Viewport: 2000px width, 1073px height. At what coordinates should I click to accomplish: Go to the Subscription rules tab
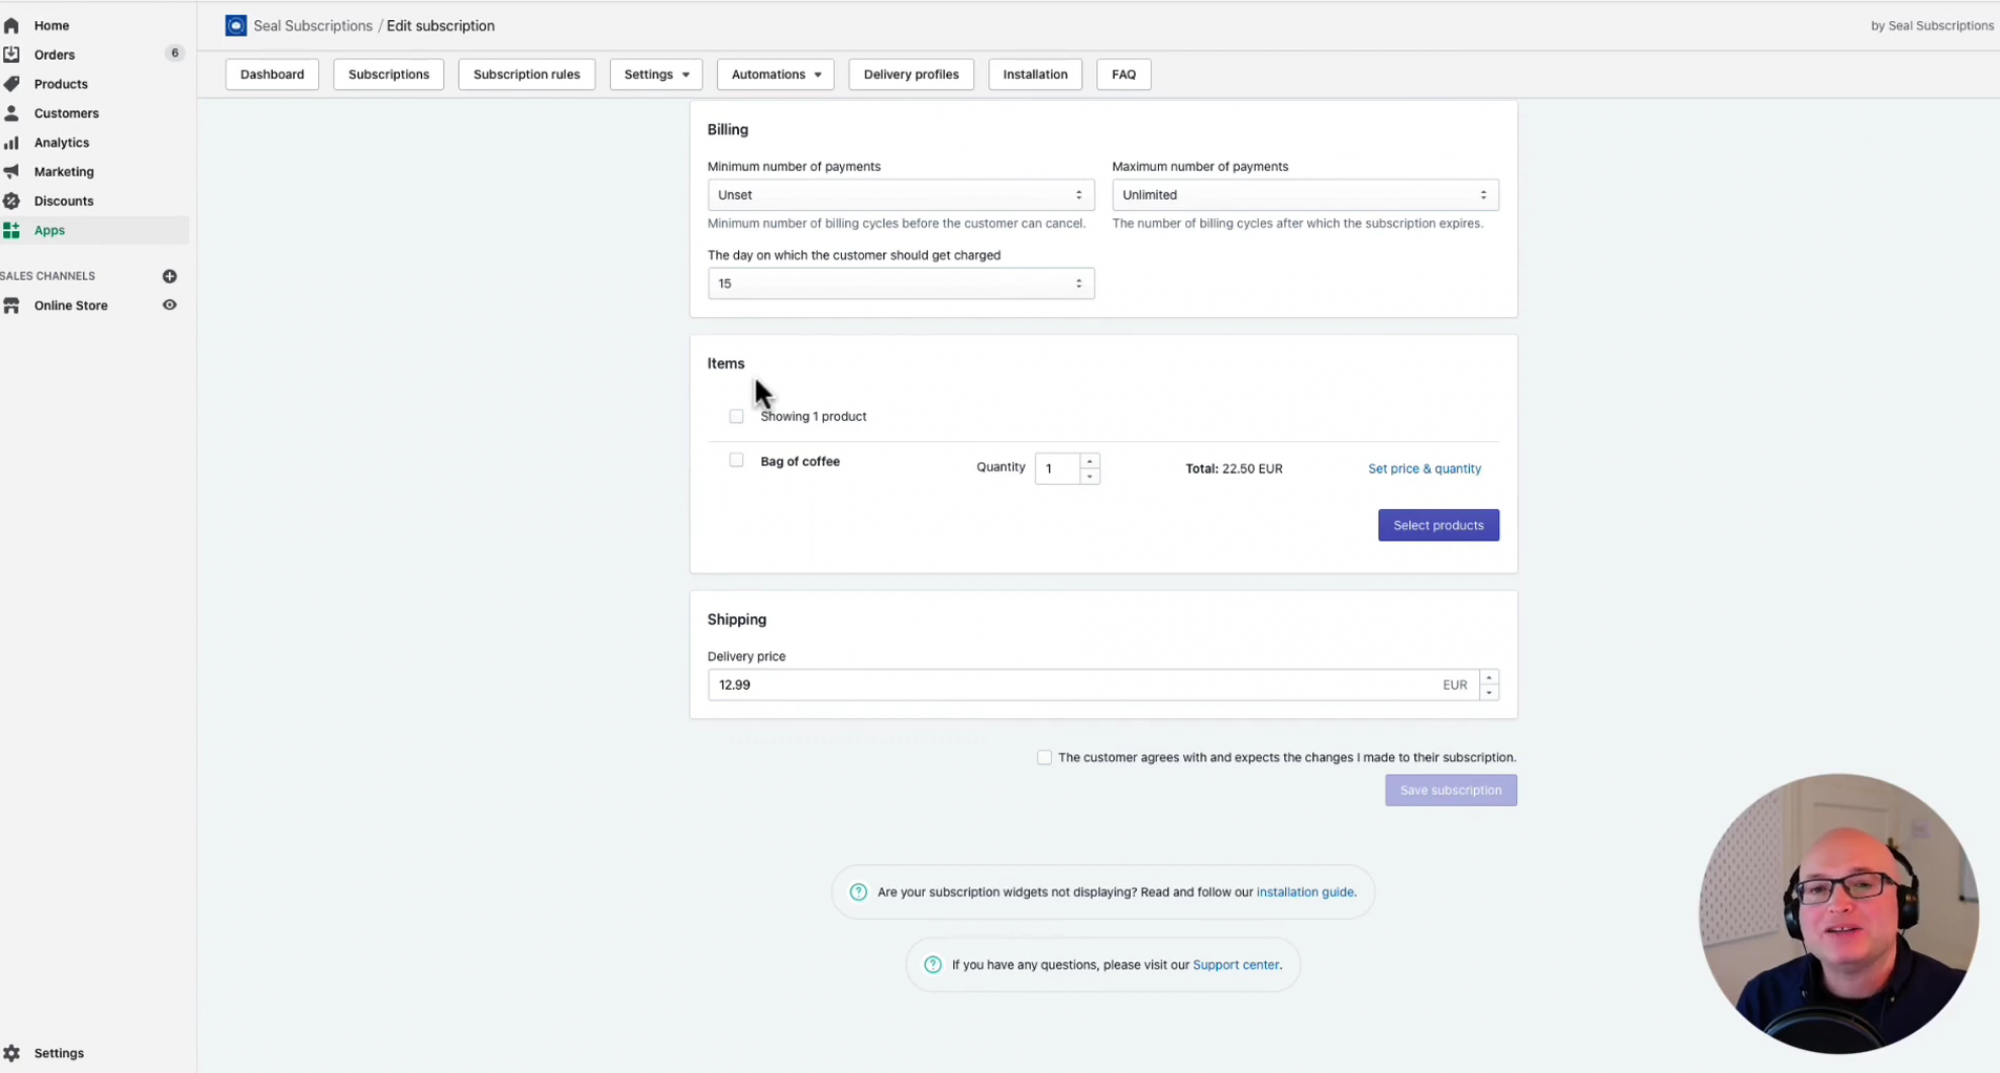[526, 74]
